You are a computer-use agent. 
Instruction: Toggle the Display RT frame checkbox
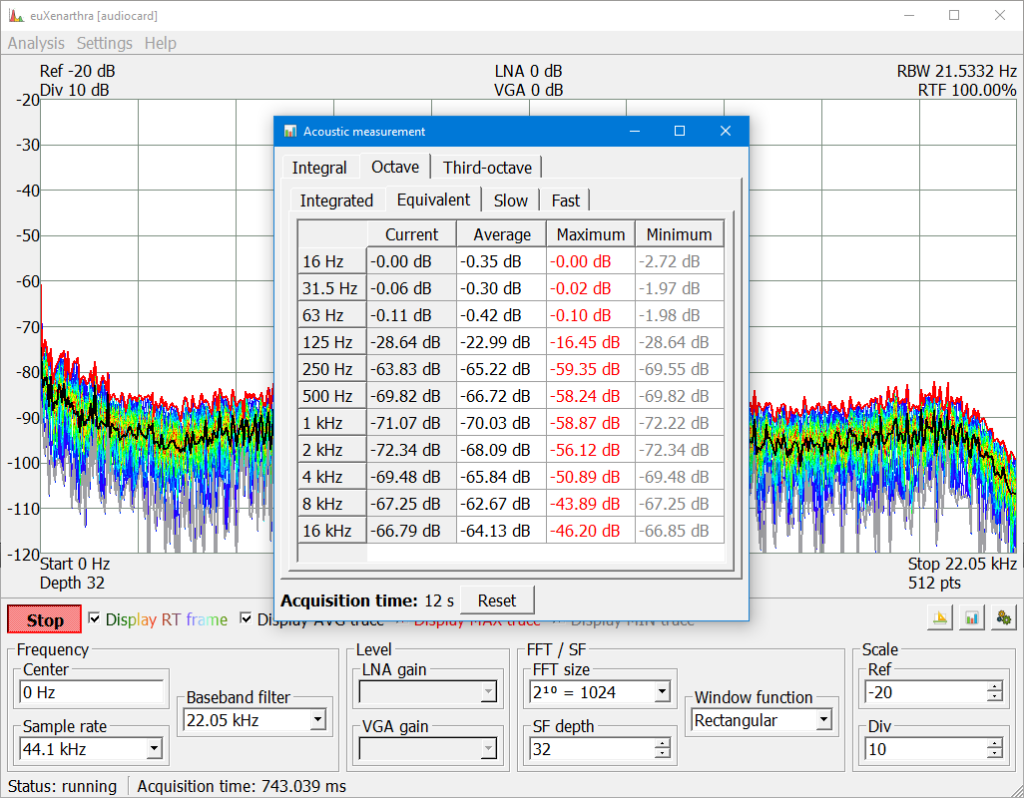point(95,619)
